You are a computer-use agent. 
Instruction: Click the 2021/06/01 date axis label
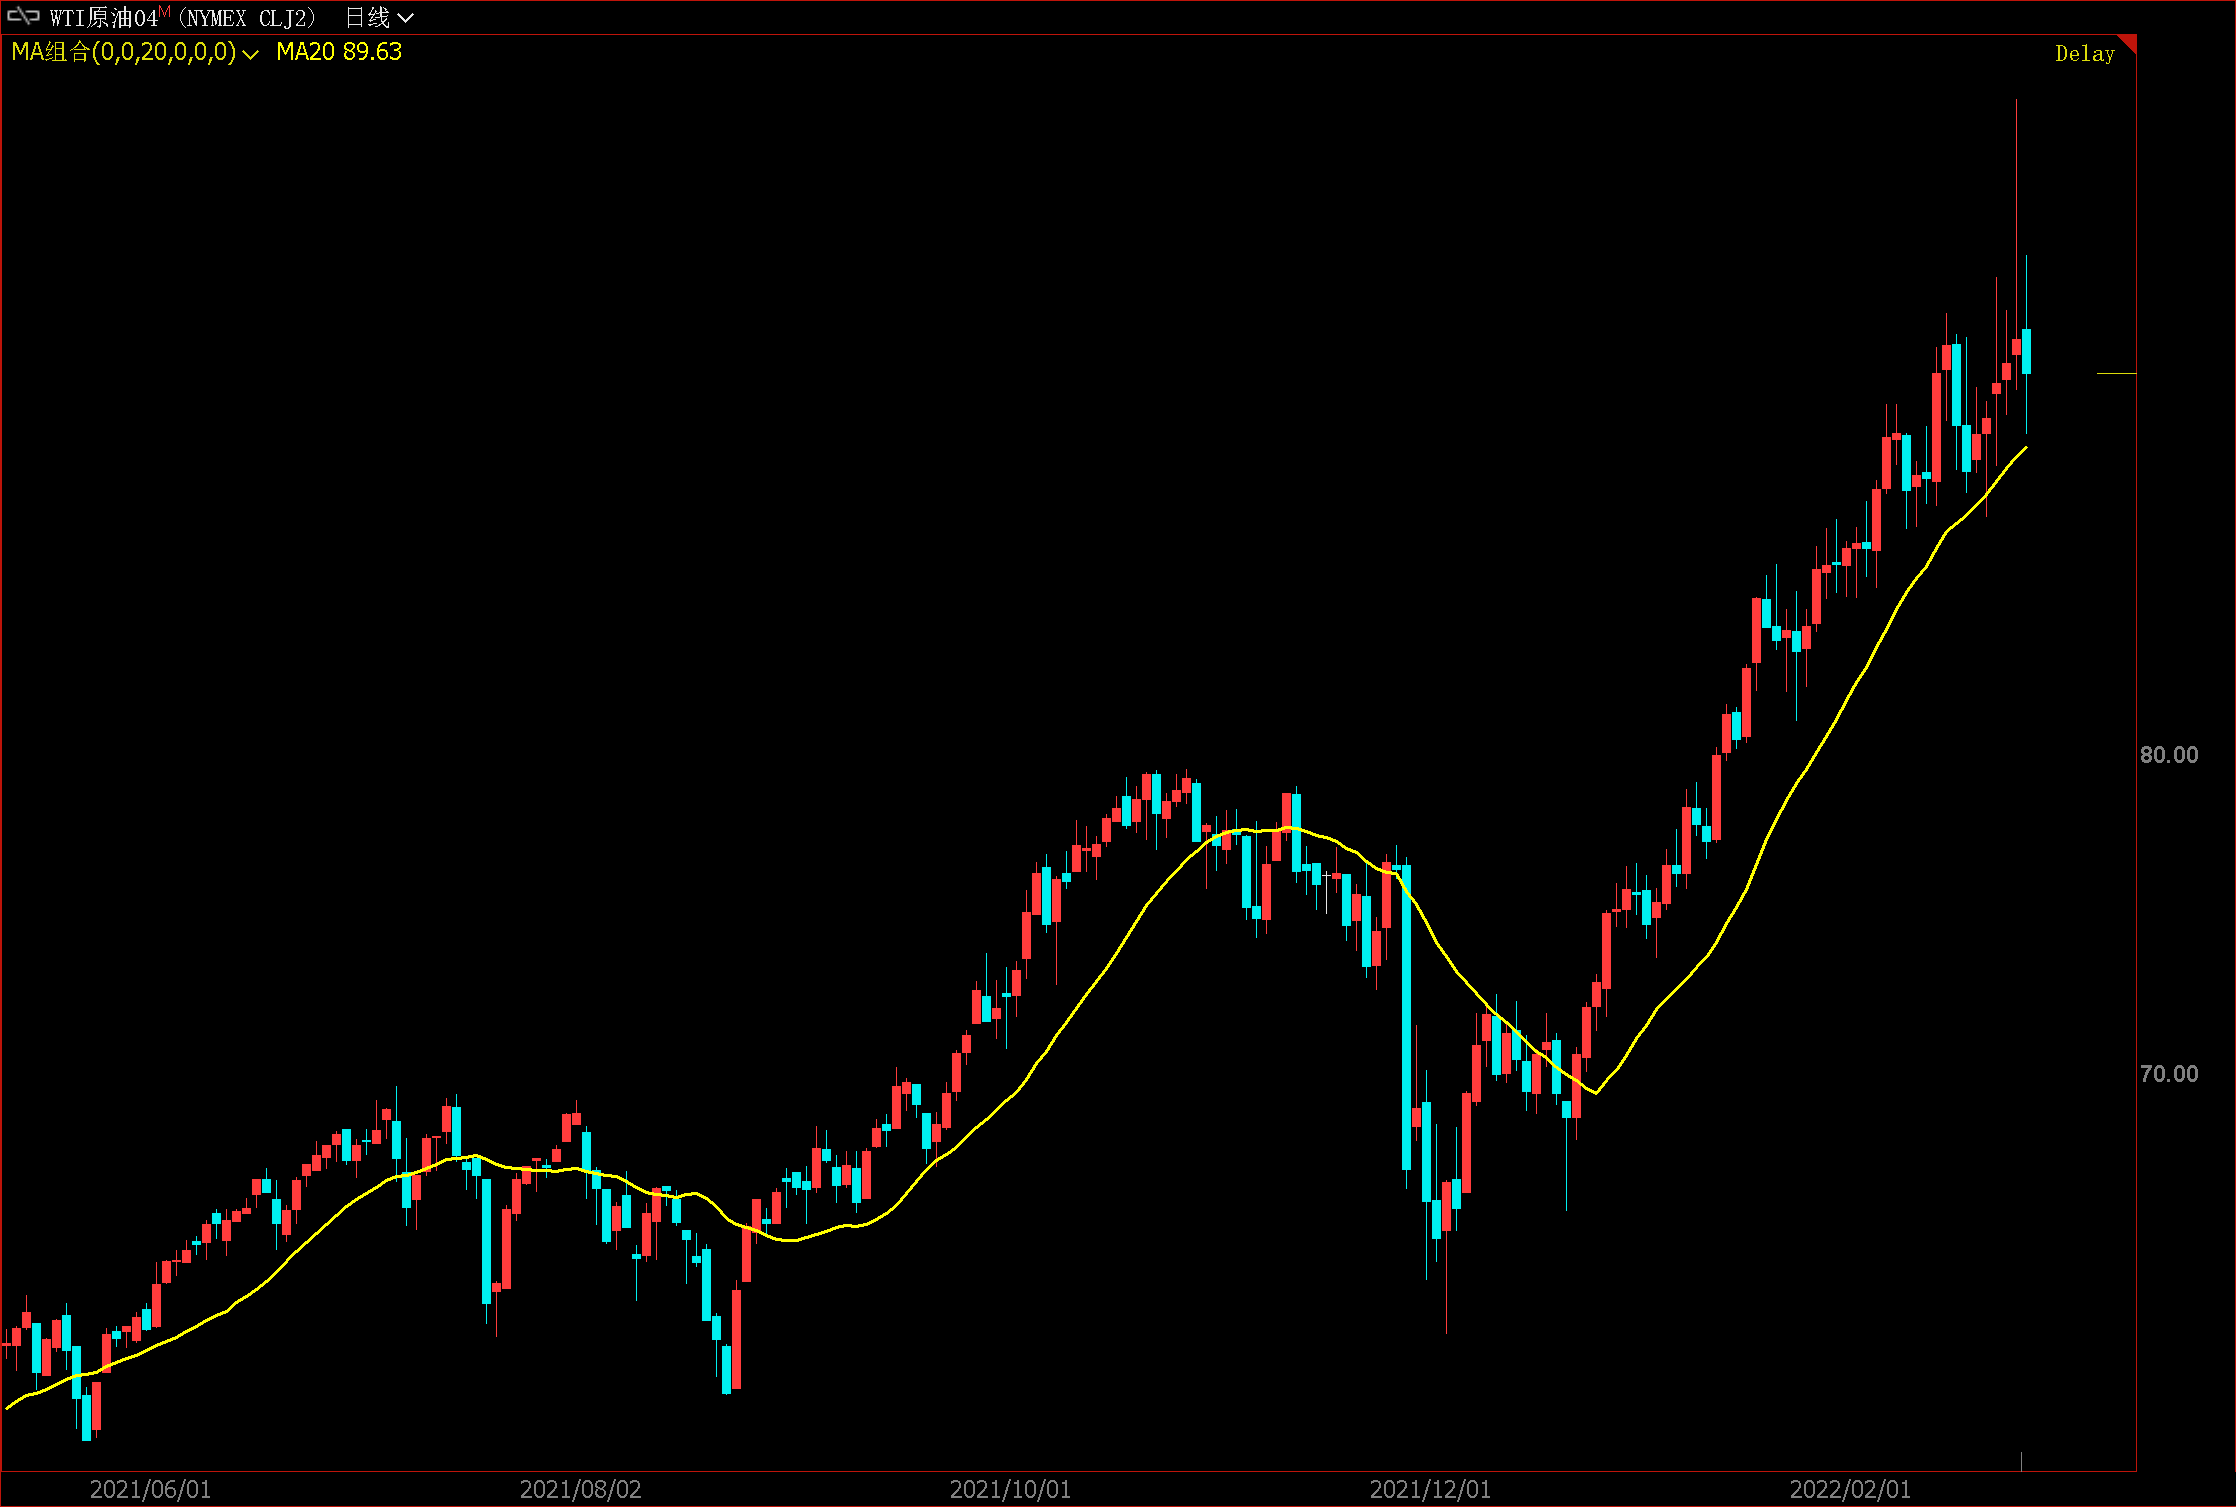coord(150,1489)
